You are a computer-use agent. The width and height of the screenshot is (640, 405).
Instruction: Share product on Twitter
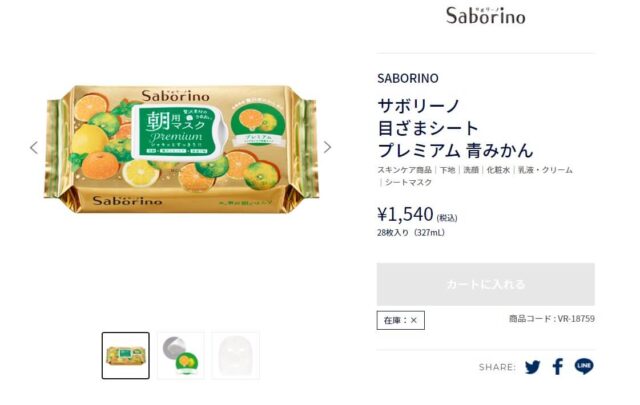[x=533, y=367]
